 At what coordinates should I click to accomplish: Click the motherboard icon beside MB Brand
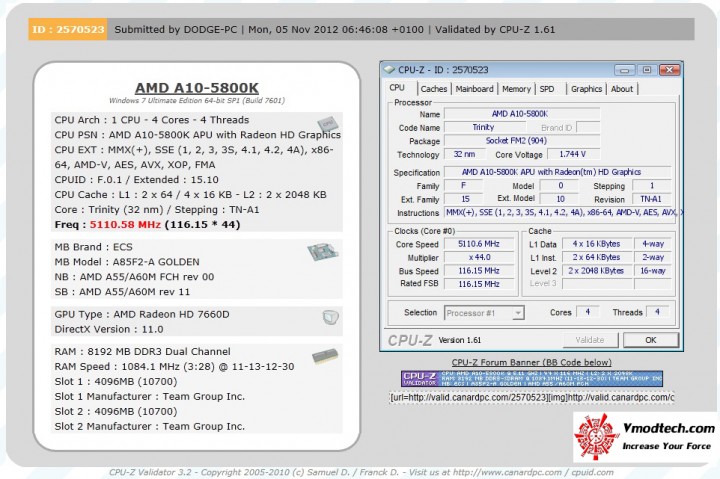(x=323, y=251)
